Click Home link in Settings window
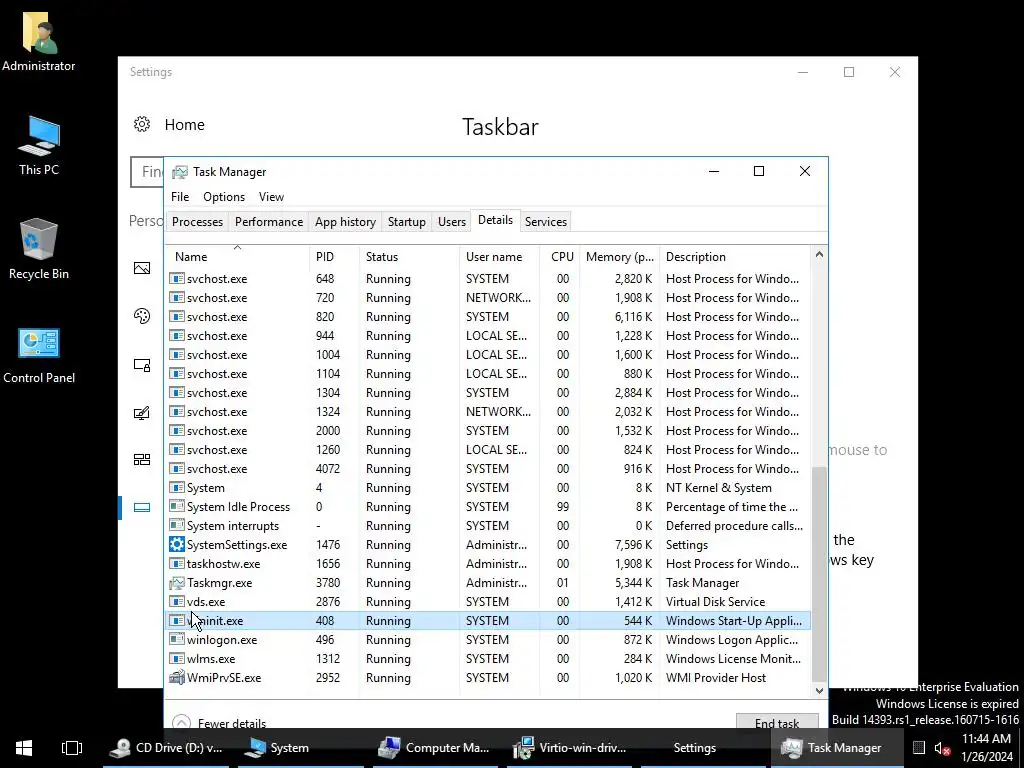Viewport: 1024px width, 768px height. (x=184, y=124)
